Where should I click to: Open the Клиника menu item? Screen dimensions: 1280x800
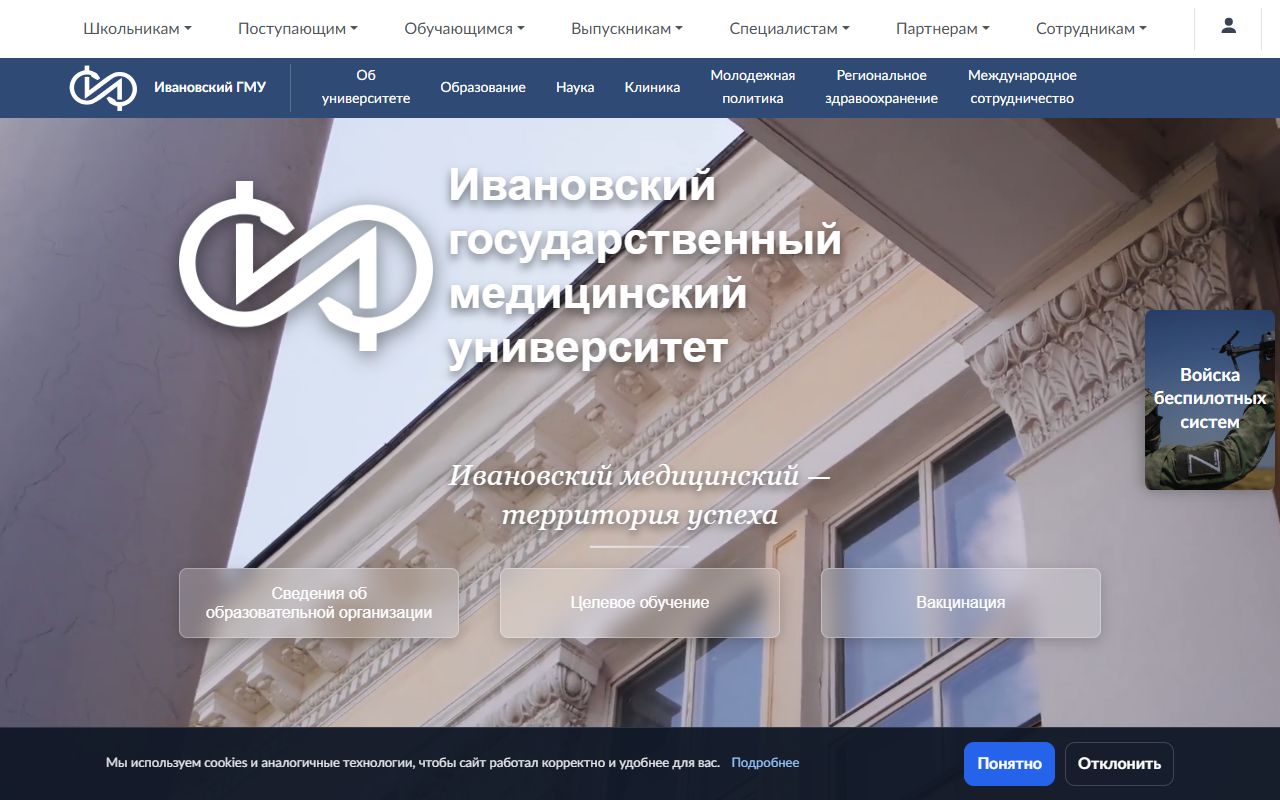coord(652,87)
